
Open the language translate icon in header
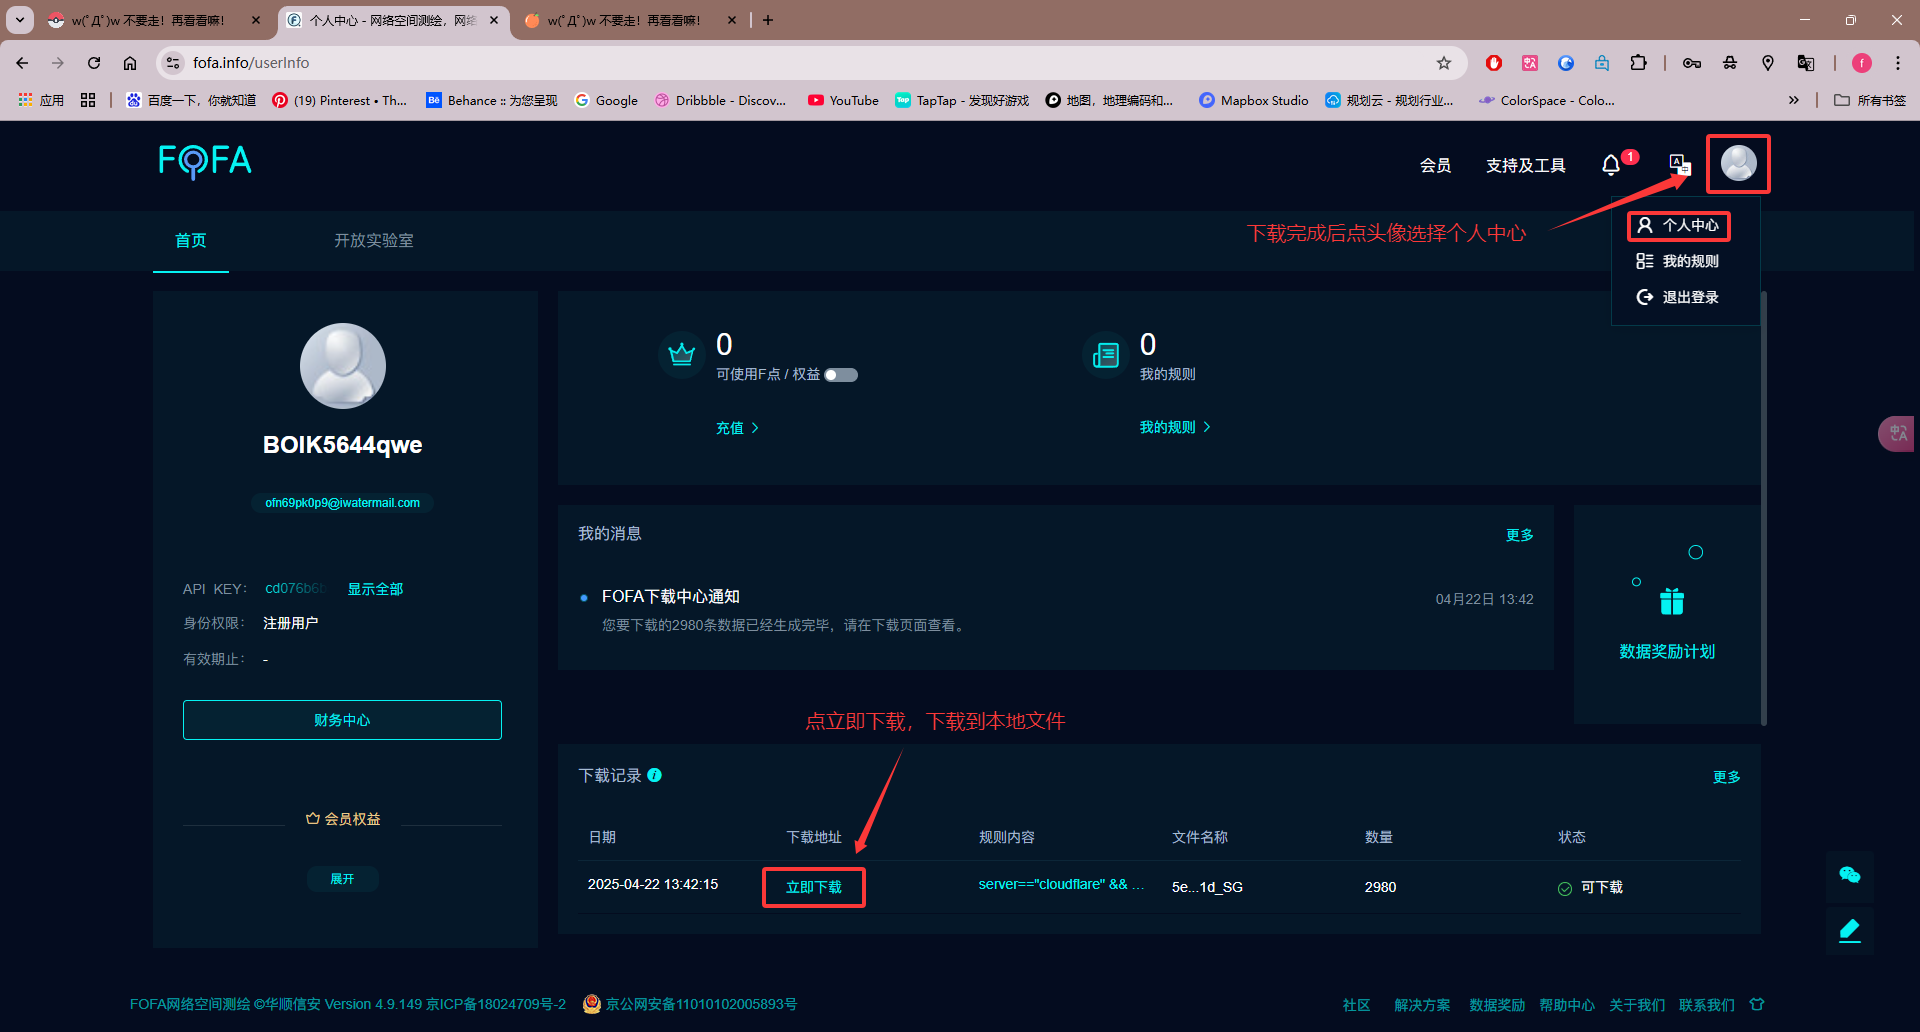[x=1679, y=164]
